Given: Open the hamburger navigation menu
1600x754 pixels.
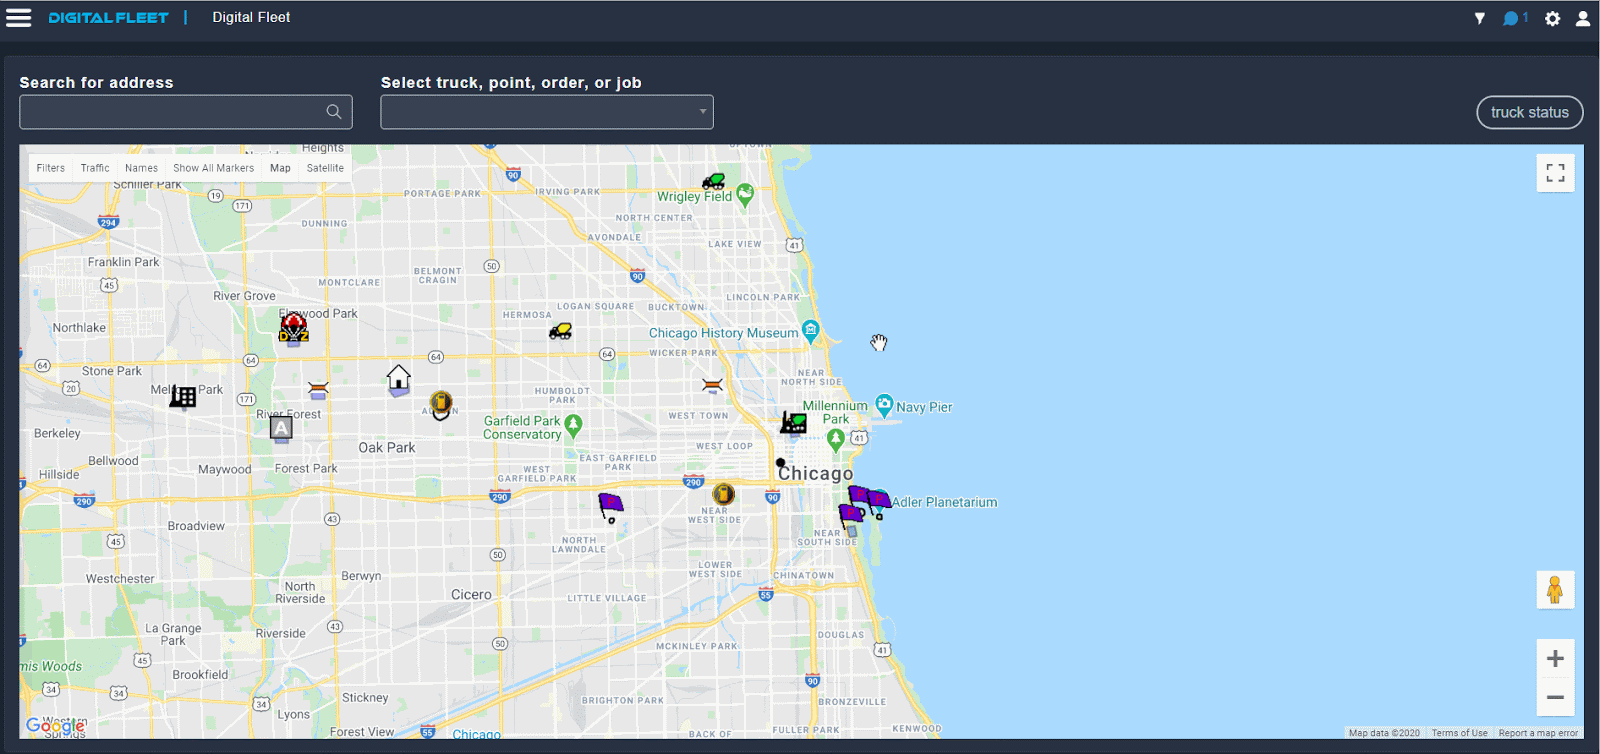Looking at the screenshot, I should click(x=19, y=18).
